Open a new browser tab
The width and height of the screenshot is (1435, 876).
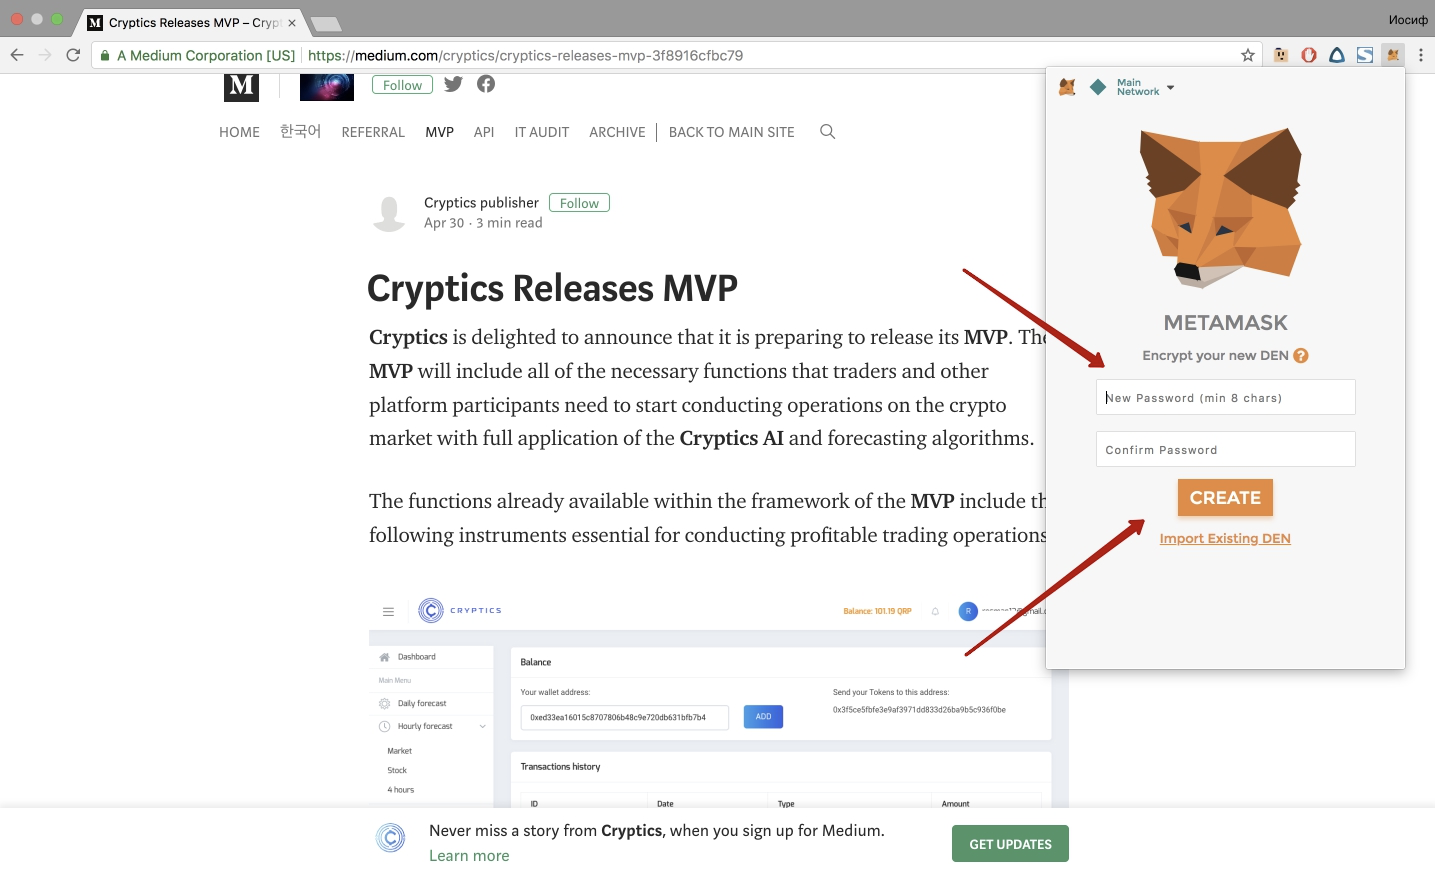coord(326,23)
